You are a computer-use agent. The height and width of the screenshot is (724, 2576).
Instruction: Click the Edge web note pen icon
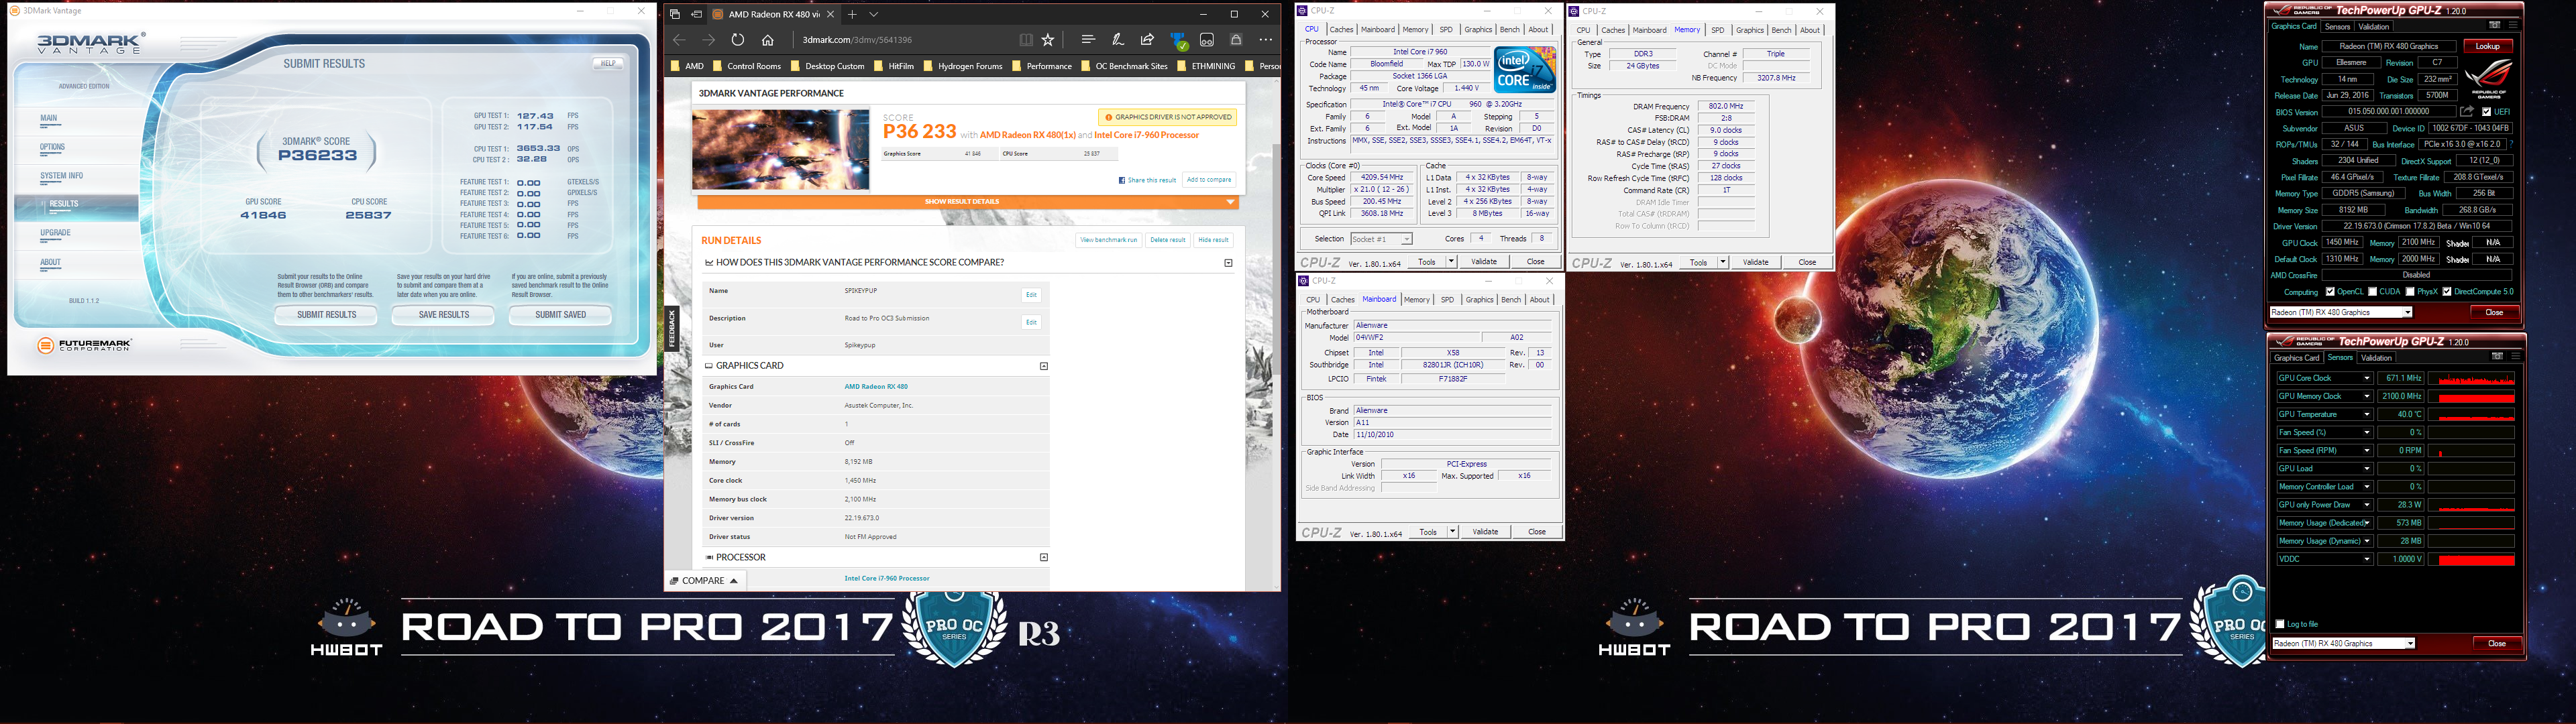click(1118, 40)
